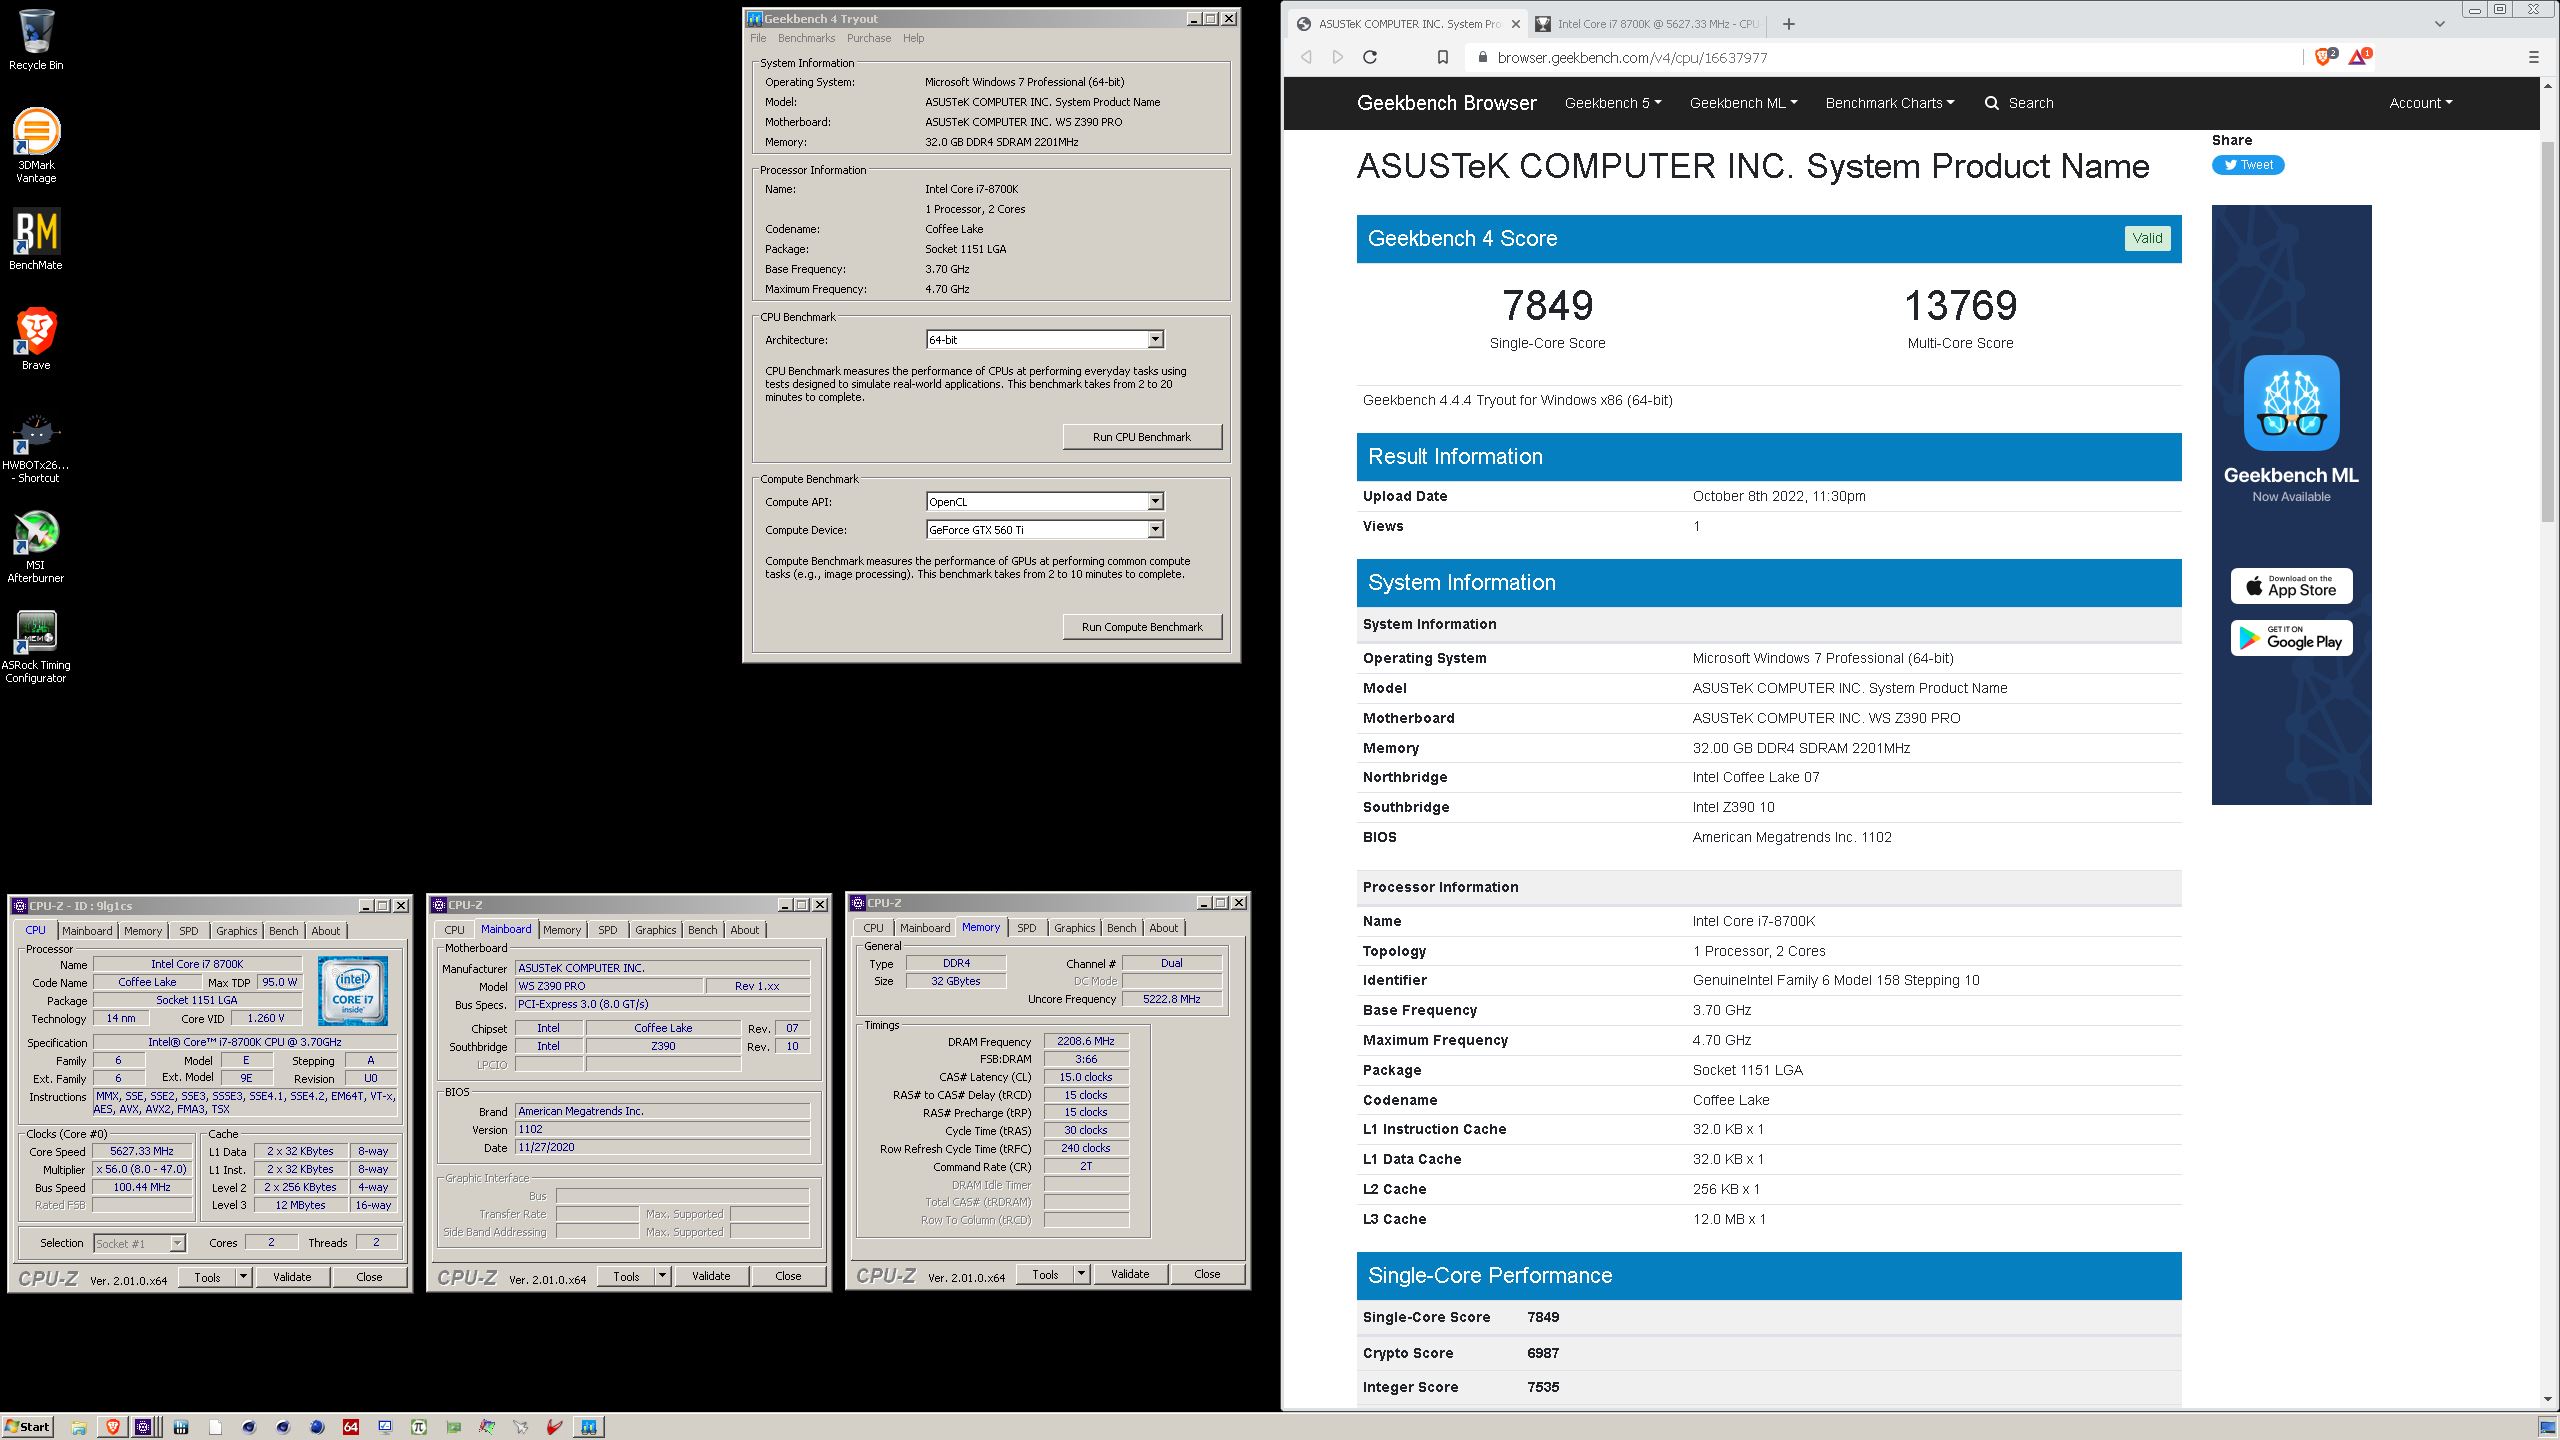2560x1440 pixels.
Task: Open the browser hamburger menu
Action: click(x=2534, y=57)
